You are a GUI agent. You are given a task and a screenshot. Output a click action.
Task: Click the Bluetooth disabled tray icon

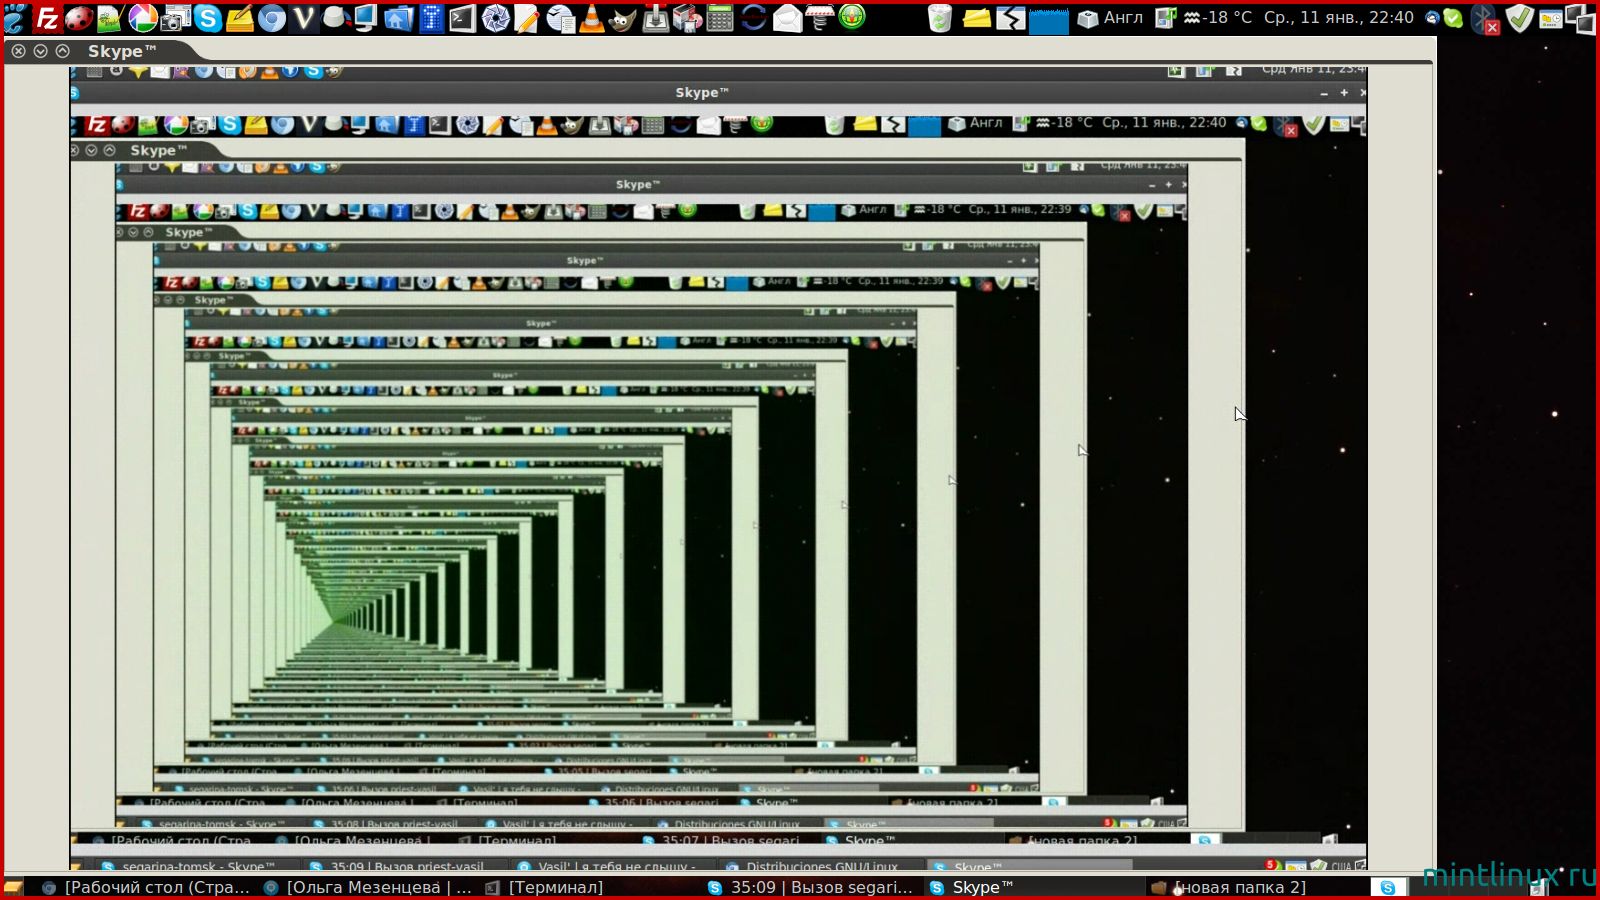tap(1486, 18)
